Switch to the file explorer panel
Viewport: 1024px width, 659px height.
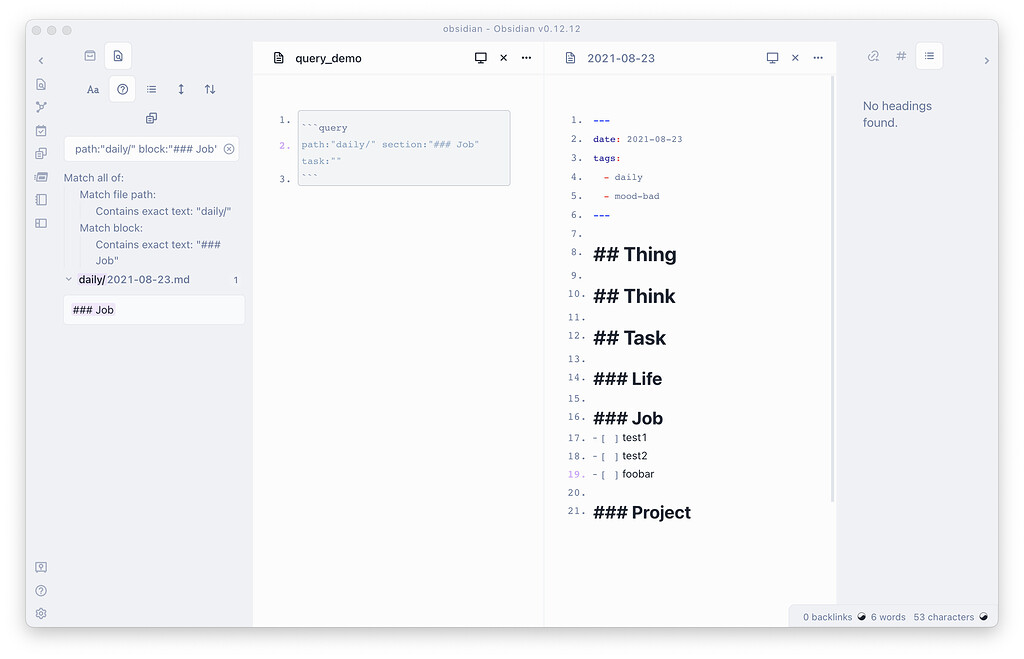coord(90,57)
